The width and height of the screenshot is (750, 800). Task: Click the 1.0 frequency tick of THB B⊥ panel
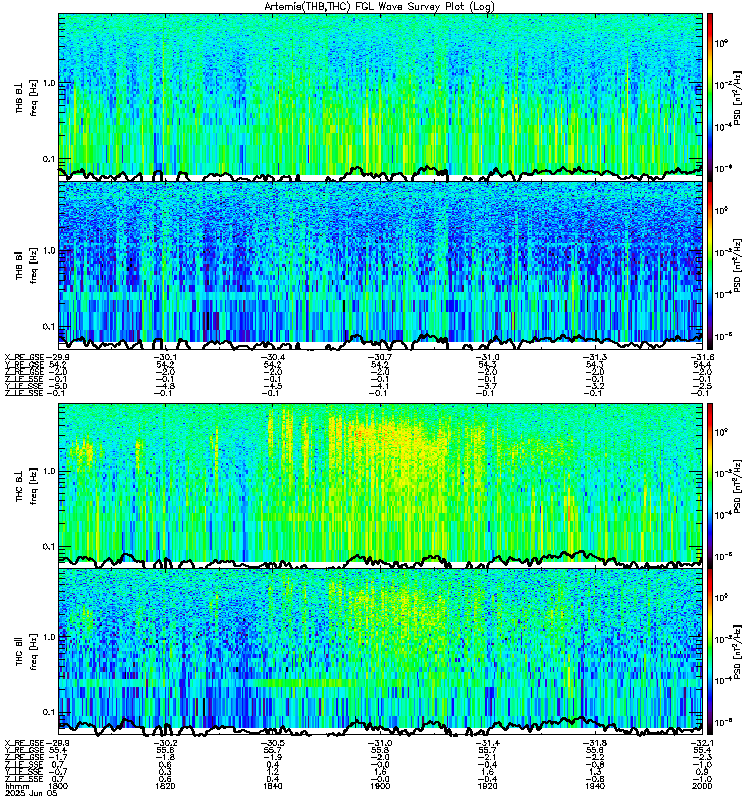[x=49, y=83]
